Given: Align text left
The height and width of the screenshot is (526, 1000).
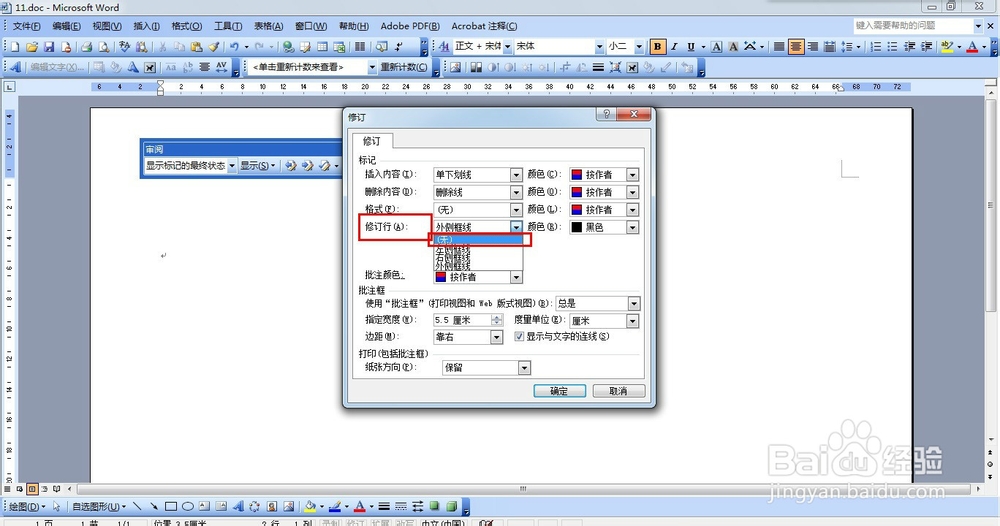Looking at the screenshot, I should coord(779,47).
